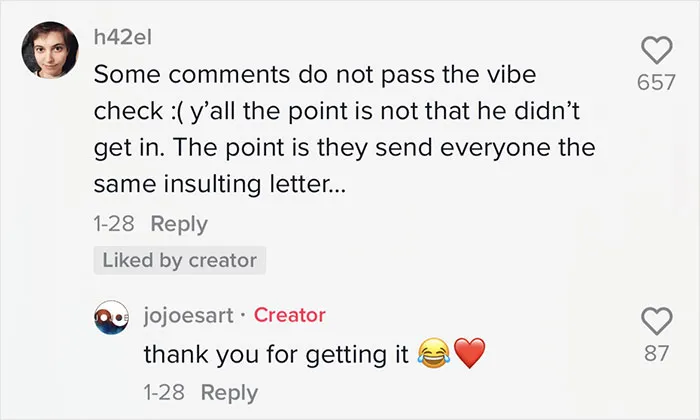Image resolution: width=700 pixels, height=420 pixels.
Task: Click the 87 like count
Action: click(x=657, y=353)
